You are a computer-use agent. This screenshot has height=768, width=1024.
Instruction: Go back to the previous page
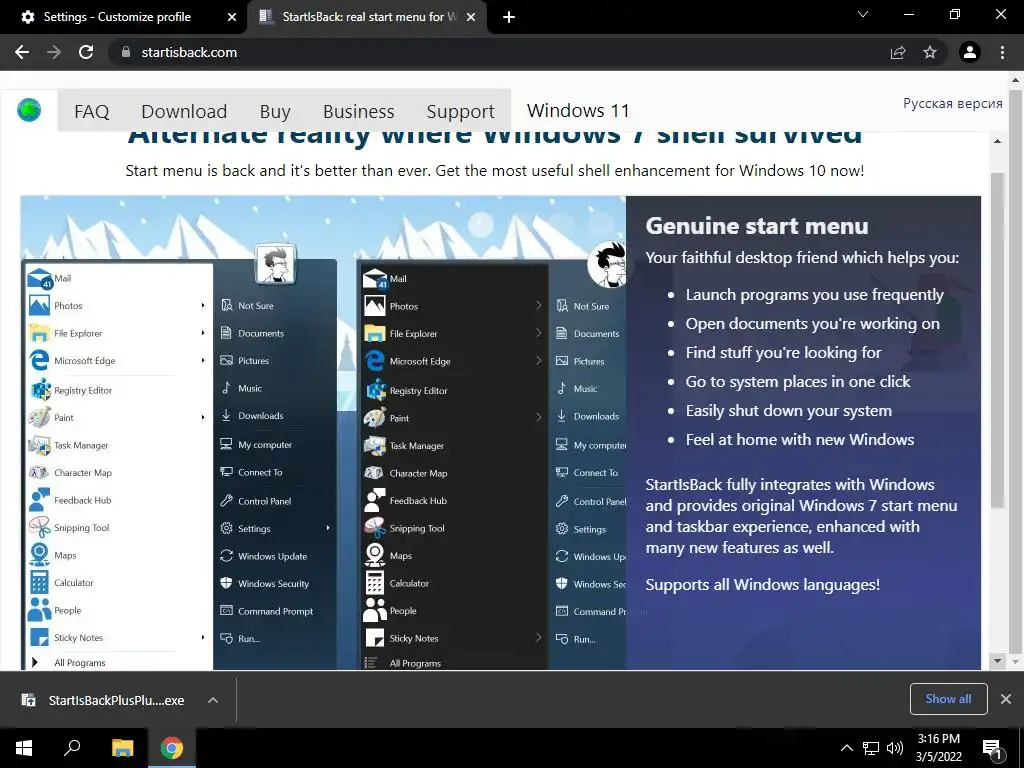pyautogui.click(x=22, y=52)
